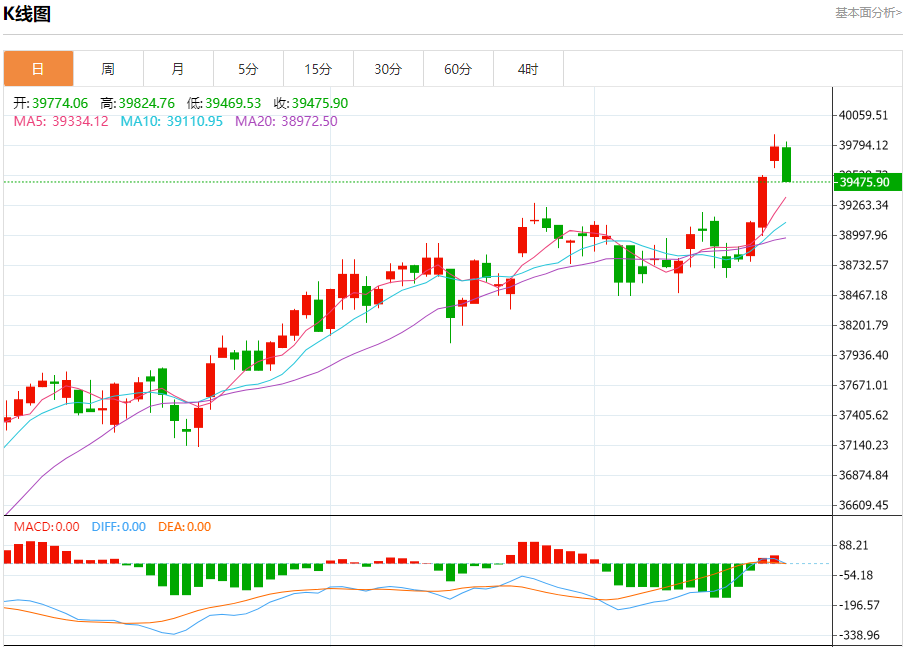The image size is (908, 647).
Task: Click the topmost red candlestick near 39794
Action: coord(774,153)
